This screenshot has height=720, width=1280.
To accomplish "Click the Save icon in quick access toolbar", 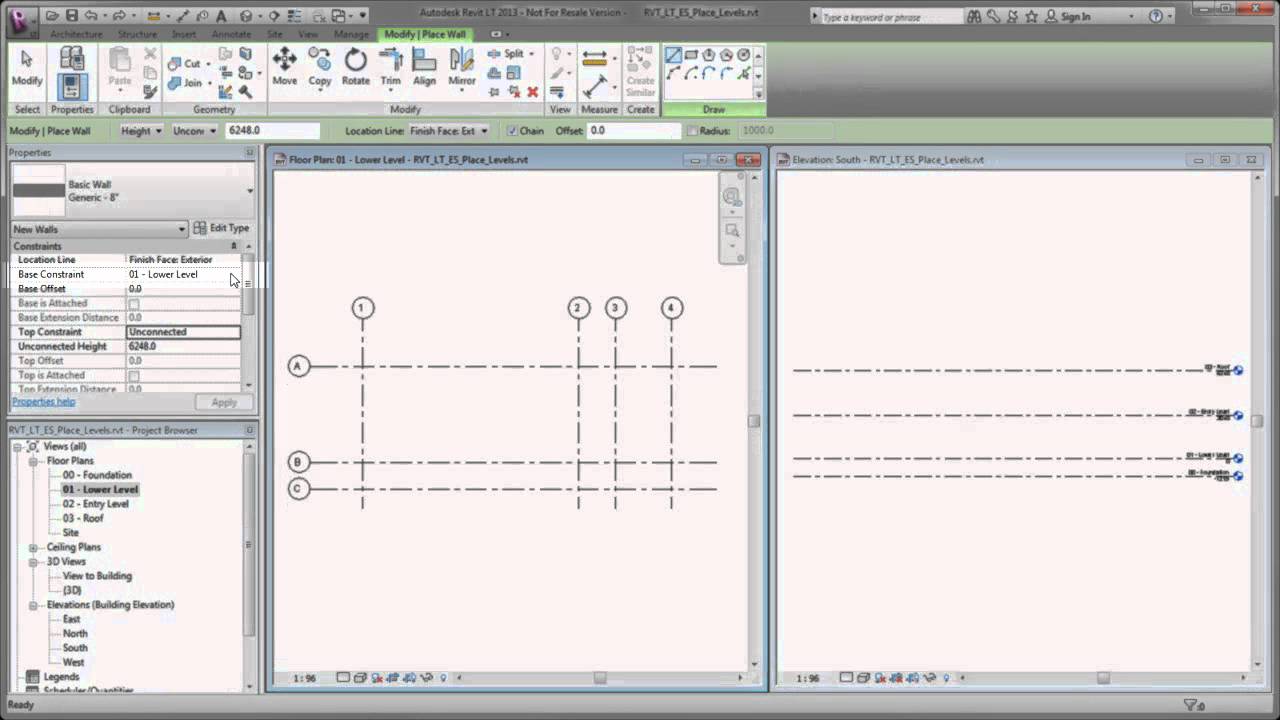I will pyautogui.click(x=72, y=16).
